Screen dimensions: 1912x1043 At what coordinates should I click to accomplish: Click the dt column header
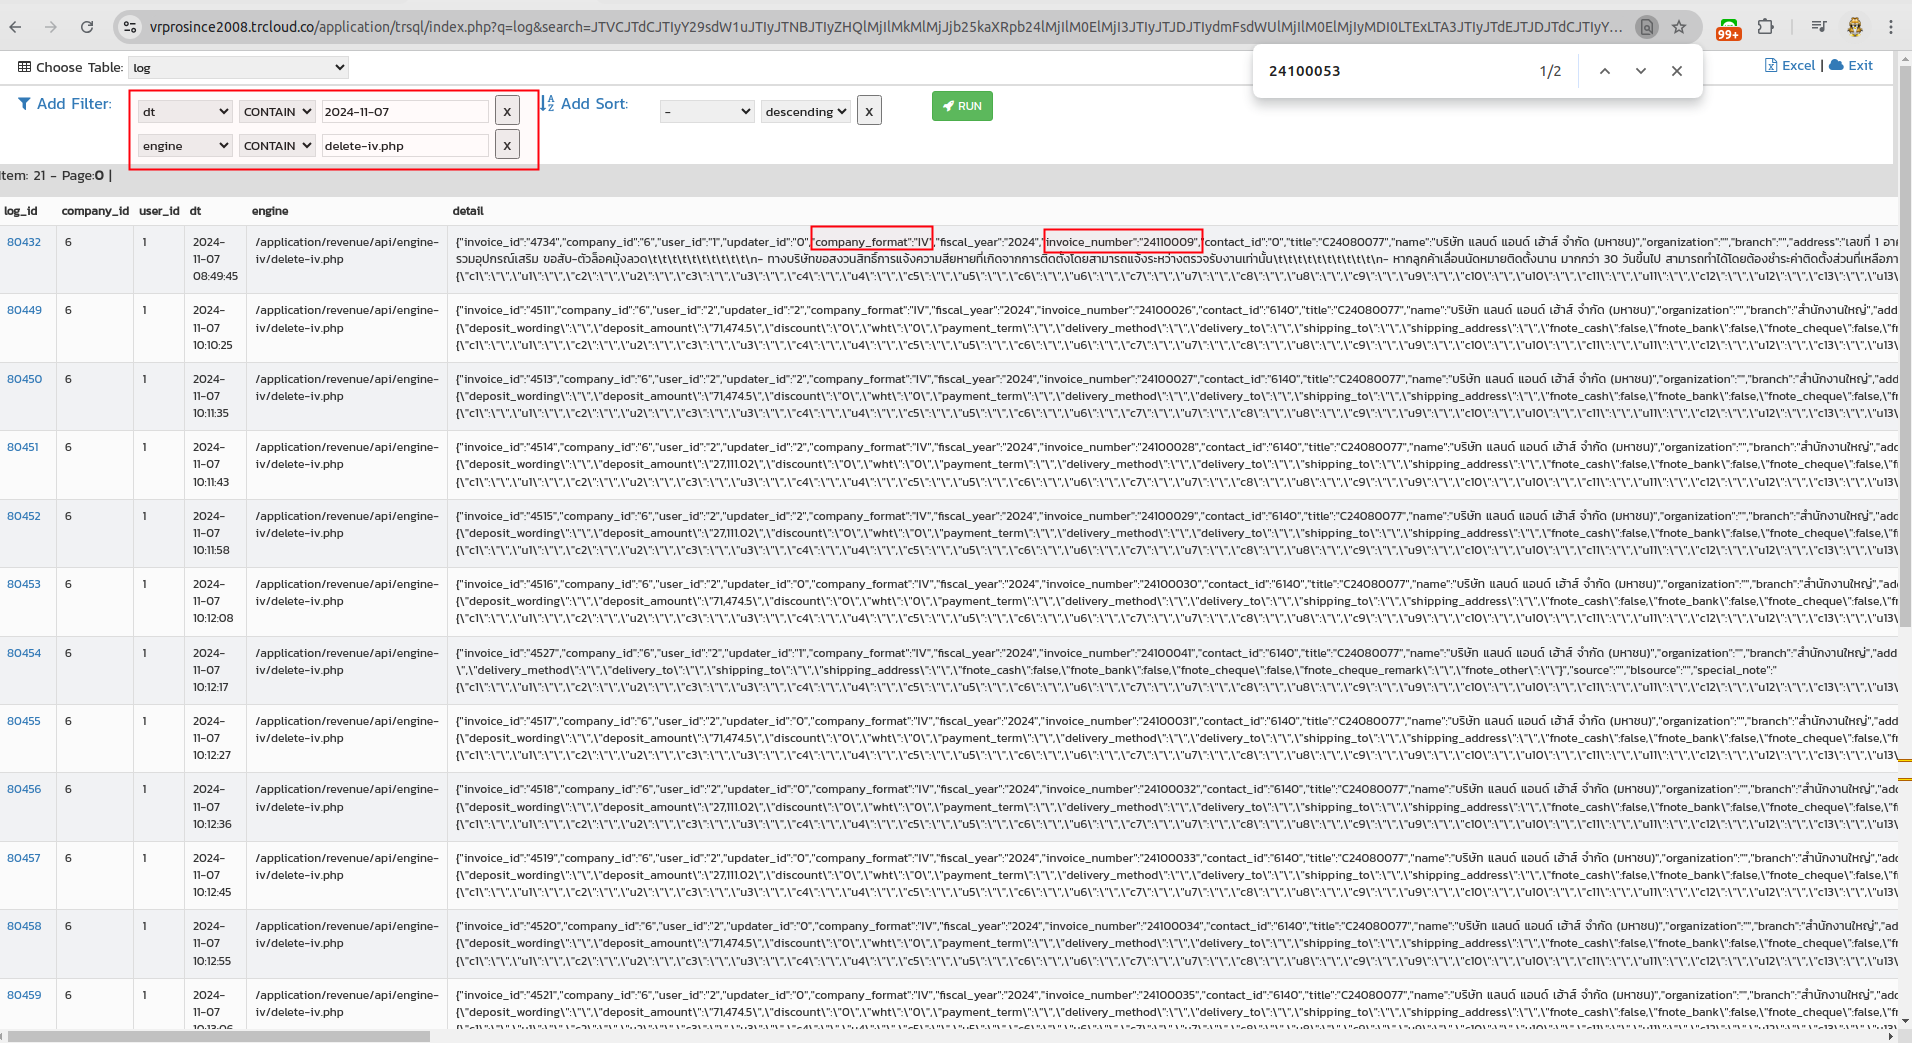point(195,211)
